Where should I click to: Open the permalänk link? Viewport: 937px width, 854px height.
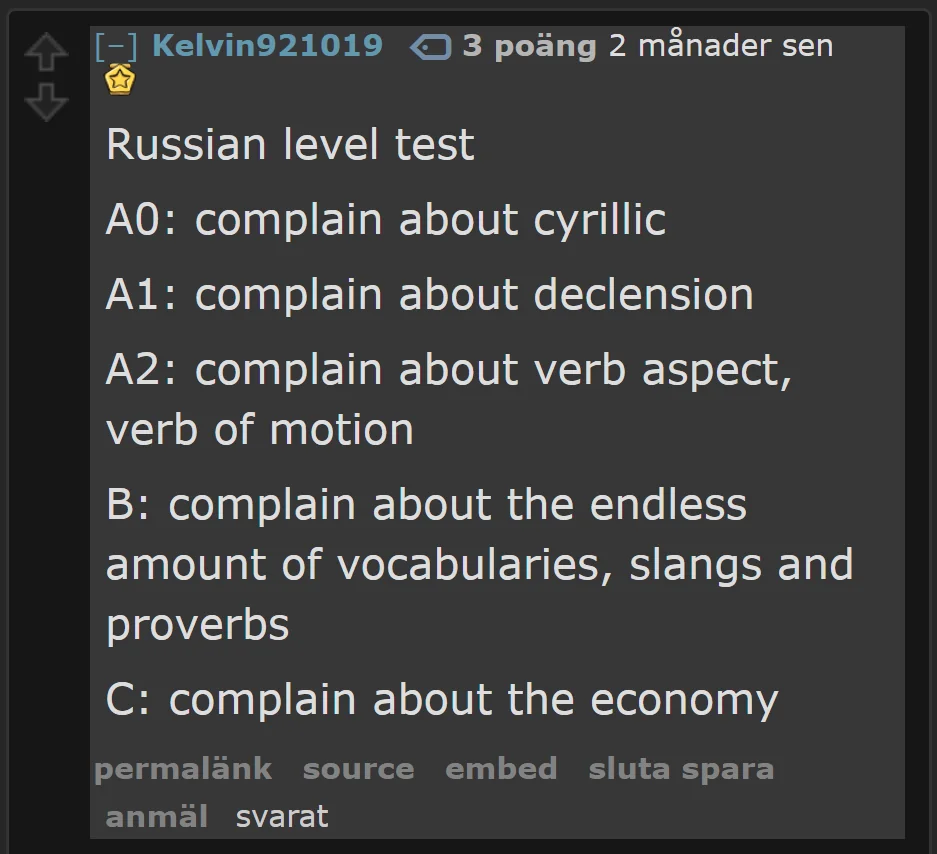[183, 769]
